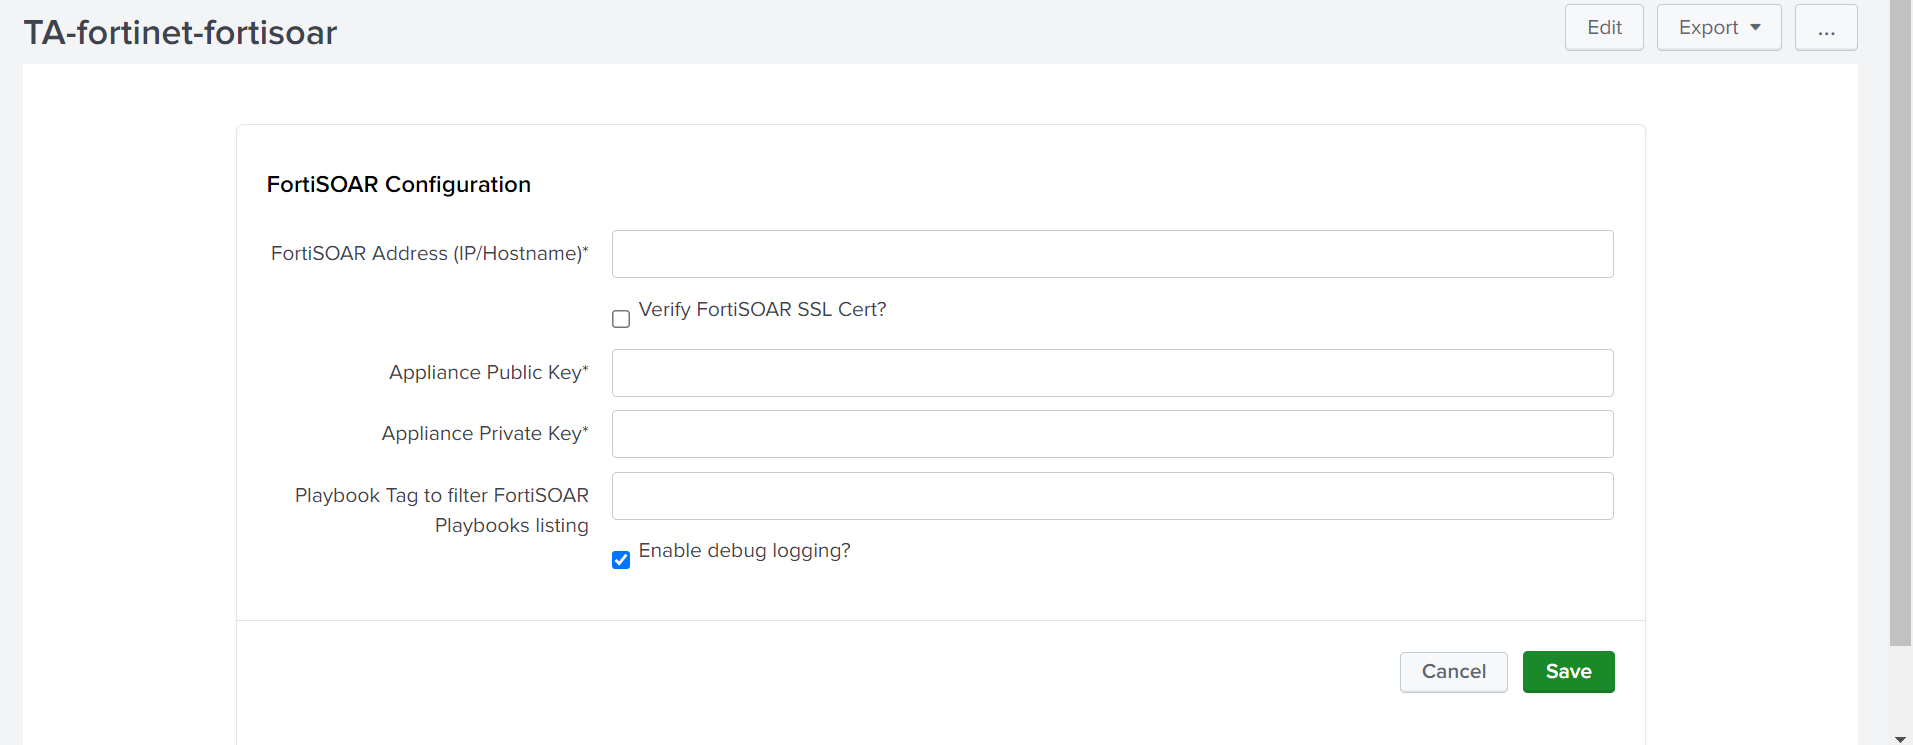Focus the FortiSOAR Address input field
The image size is (1913, 745).
(x=1112, y=254)
